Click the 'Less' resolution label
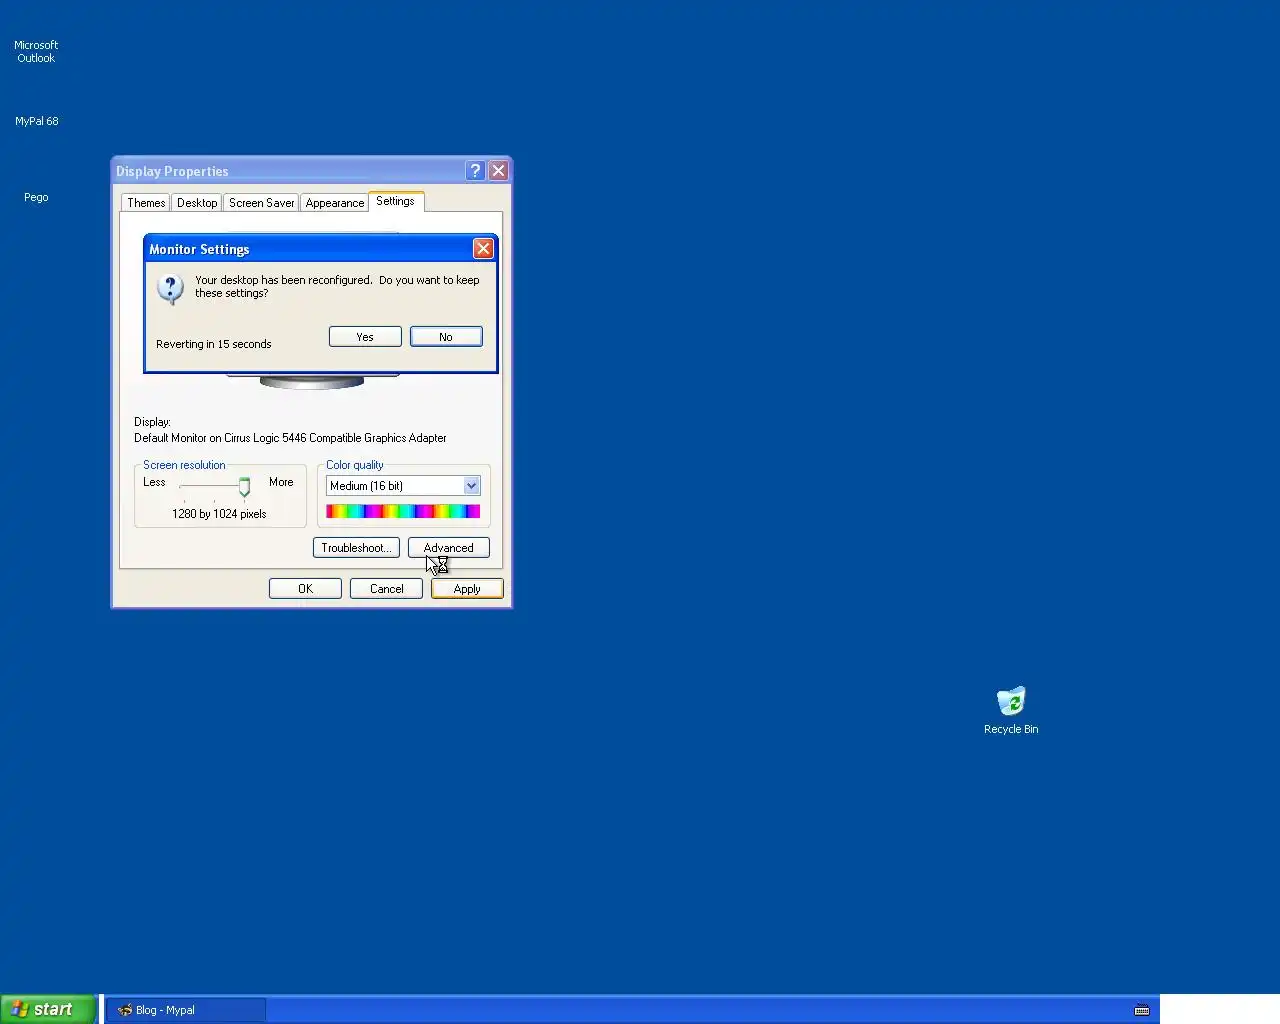1280x1024 pixels. pyautogui.click(x=154, y=482)
